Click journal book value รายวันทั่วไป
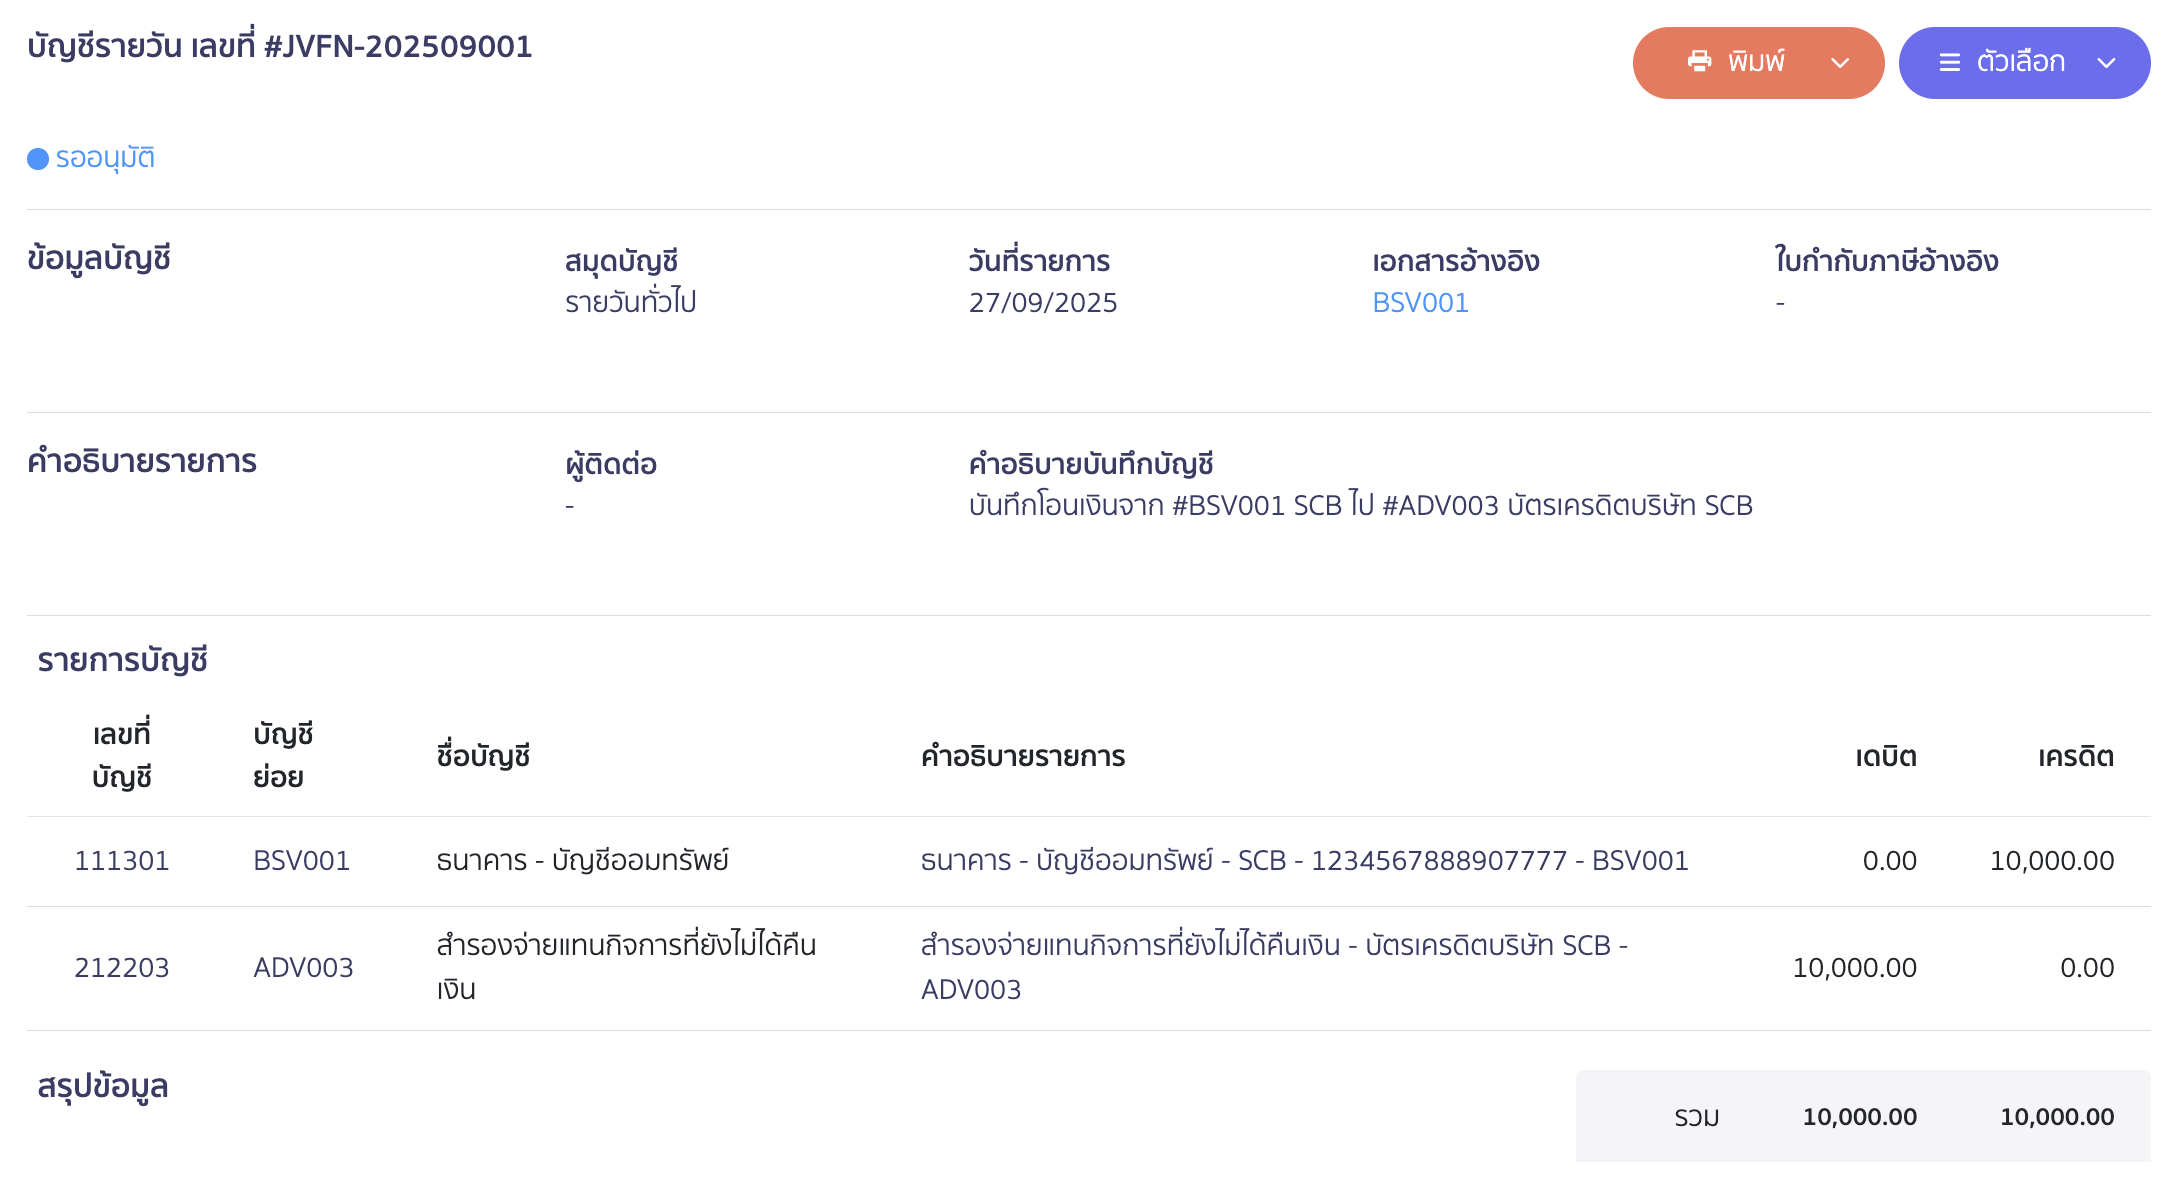 tap(630, 302)
